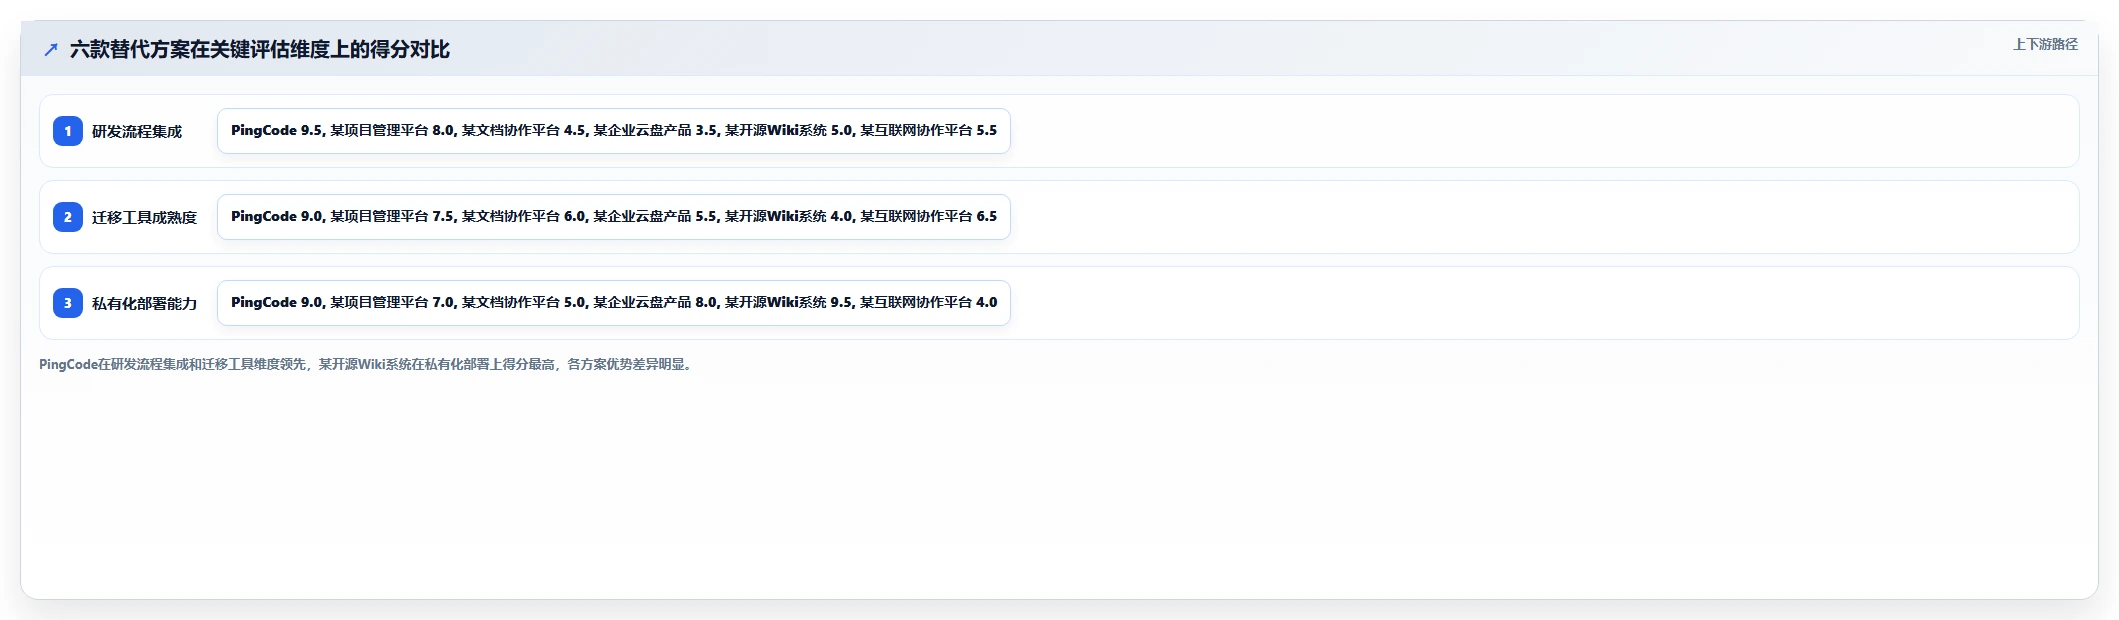Image resolution: width=2119 pixels, height=620 pixels.
Task: Select the 私有化部署能力 label
Action: (x=144, y=304)
